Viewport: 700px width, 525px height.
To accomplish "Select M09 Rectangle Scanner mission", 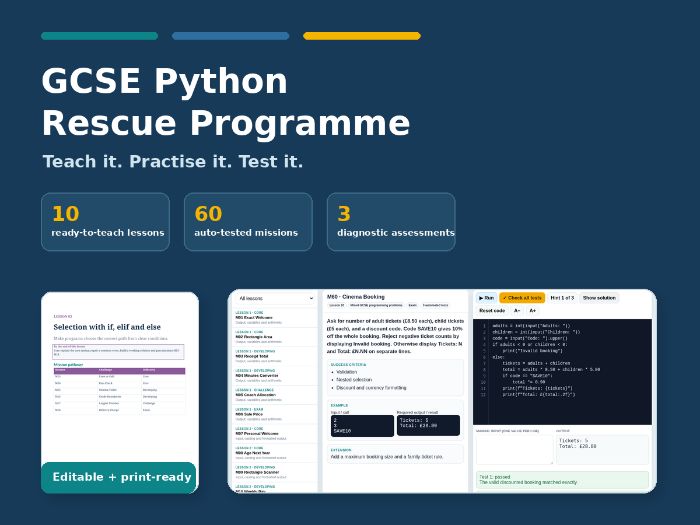I will coord(275,472).
